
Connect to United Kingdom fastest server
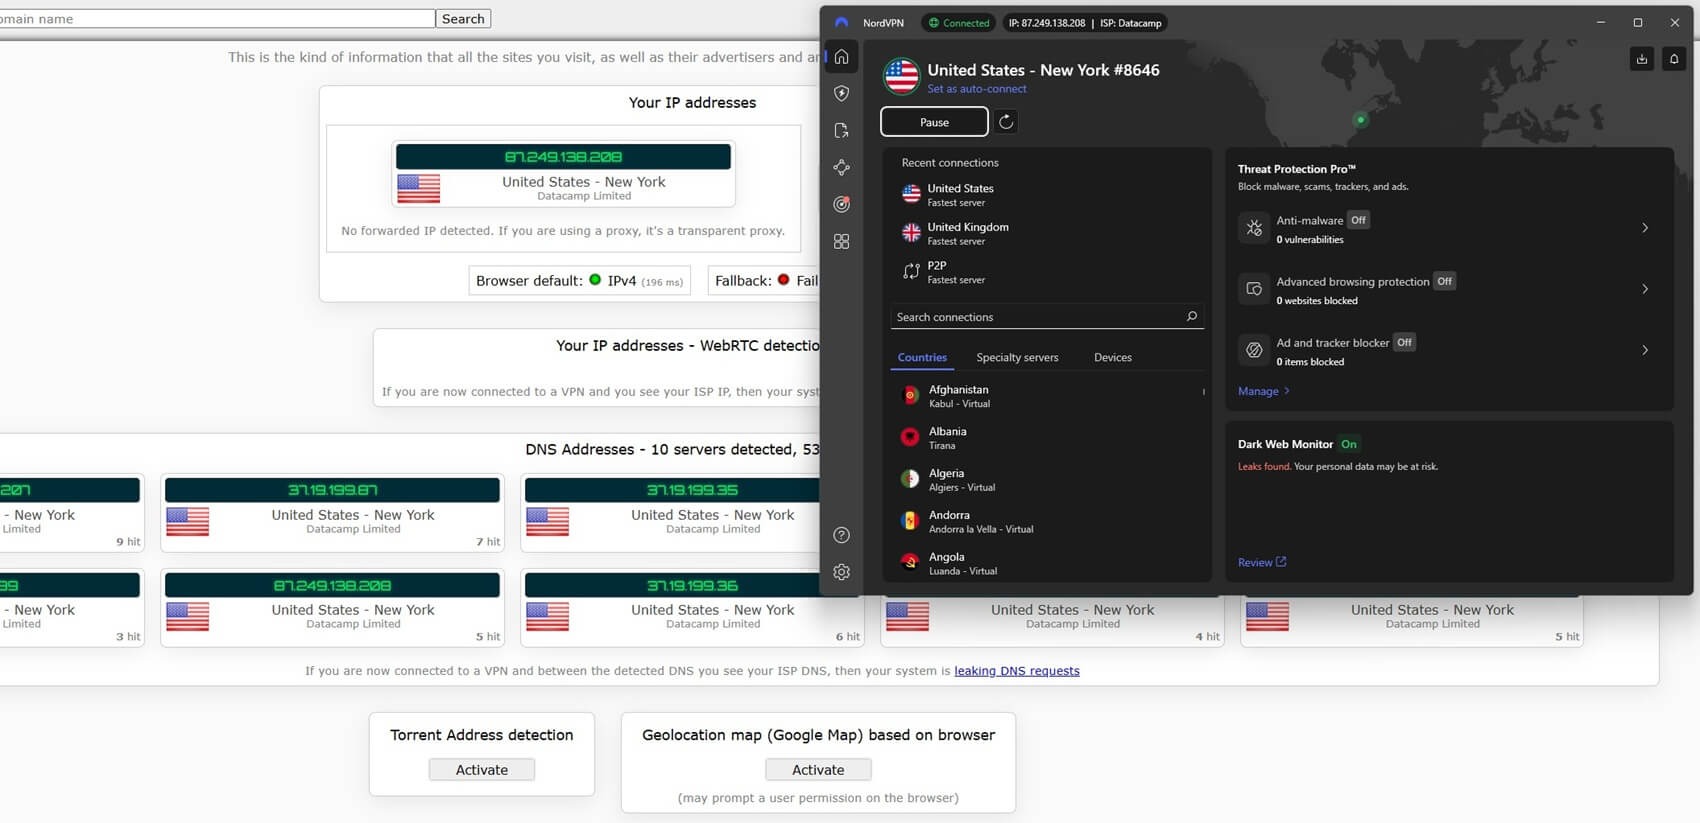(x=1045, y=233)
